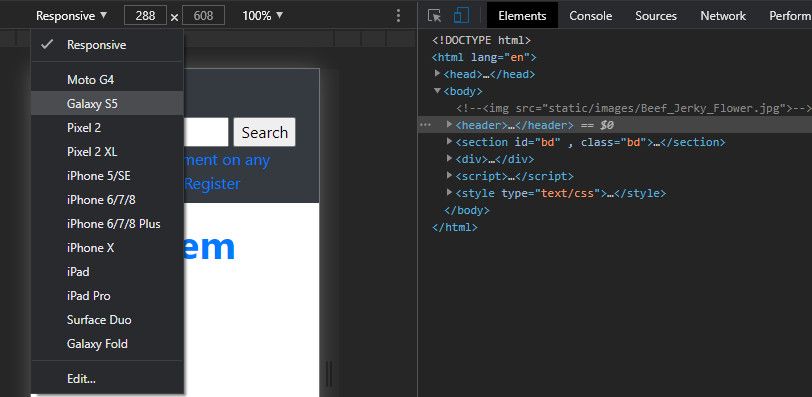
Task: Expand the section id="bd" node
Action: (450, 142)
